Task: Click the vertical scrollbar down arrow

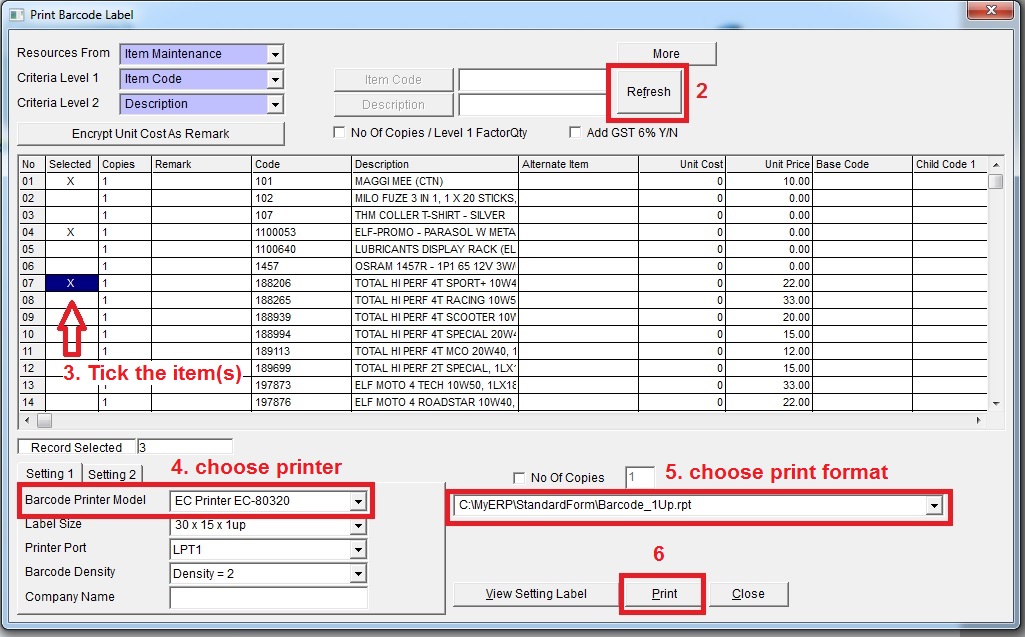Action: [x=995, y=403]
